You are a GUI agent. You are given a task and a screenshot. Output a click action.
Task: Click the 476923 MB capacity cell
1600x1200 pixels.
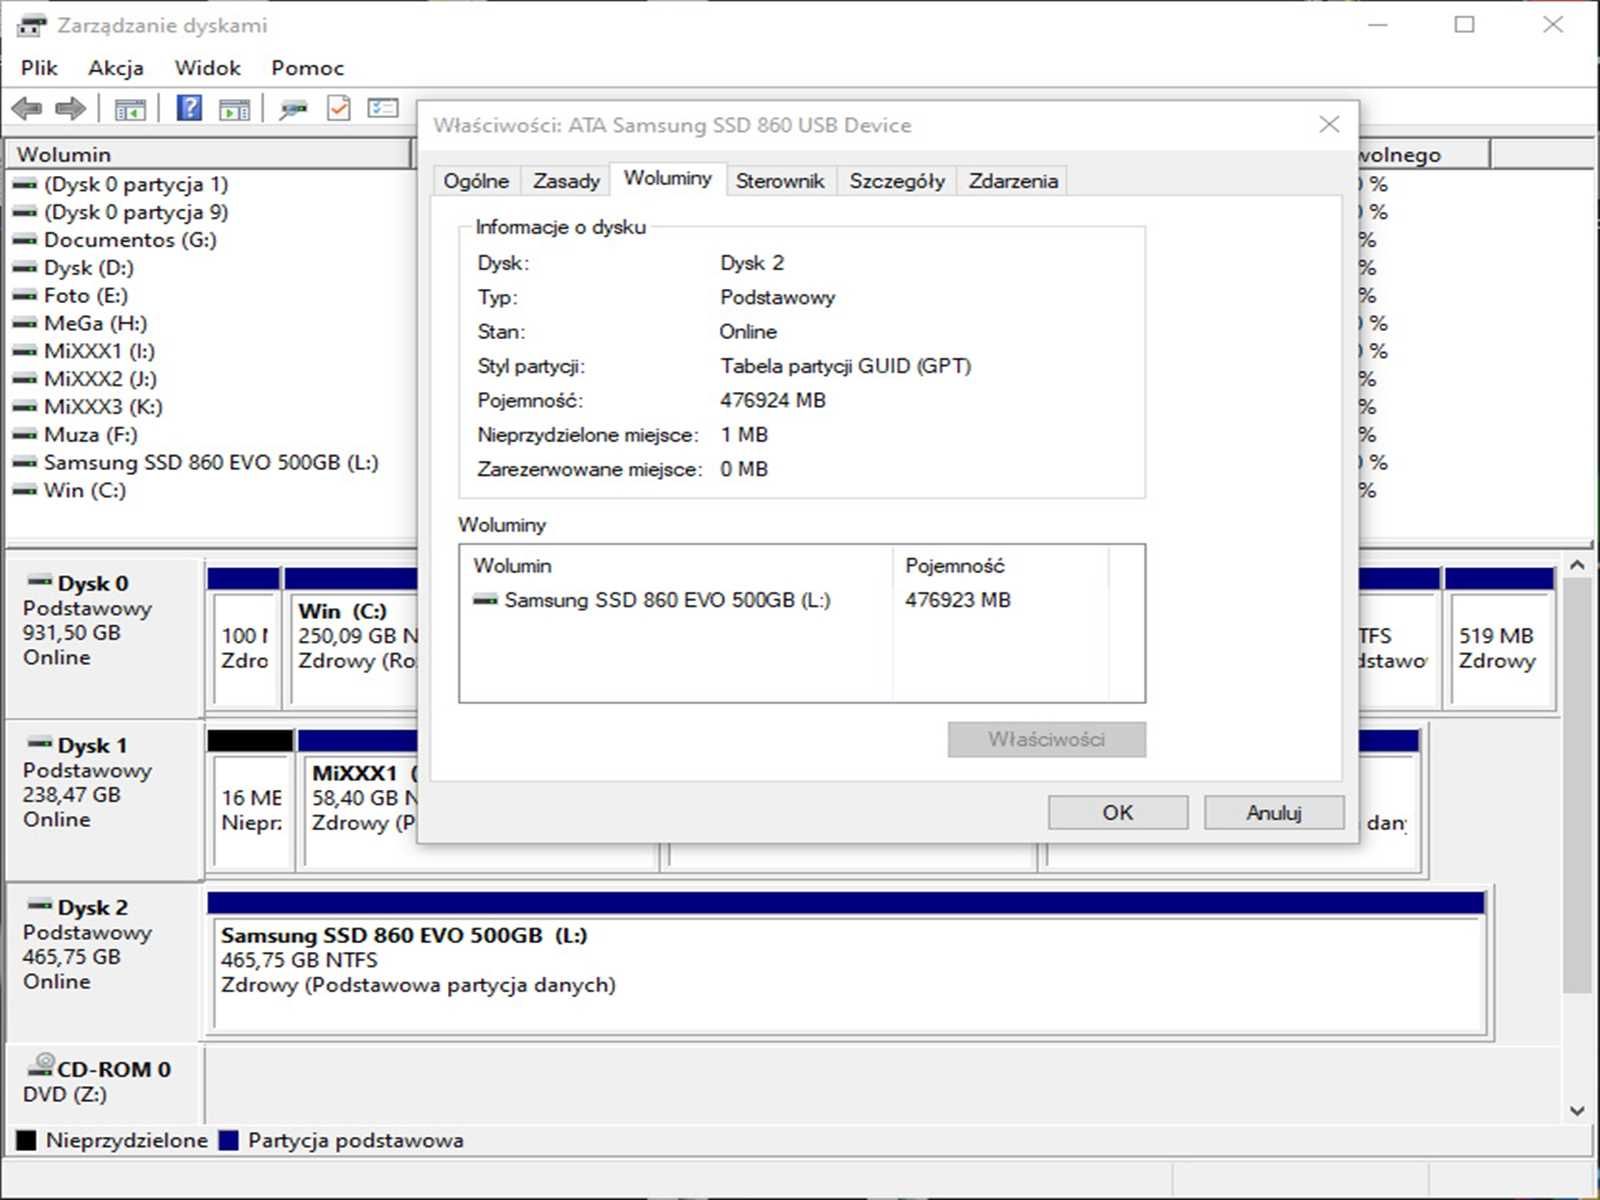(x=958, y=600)
